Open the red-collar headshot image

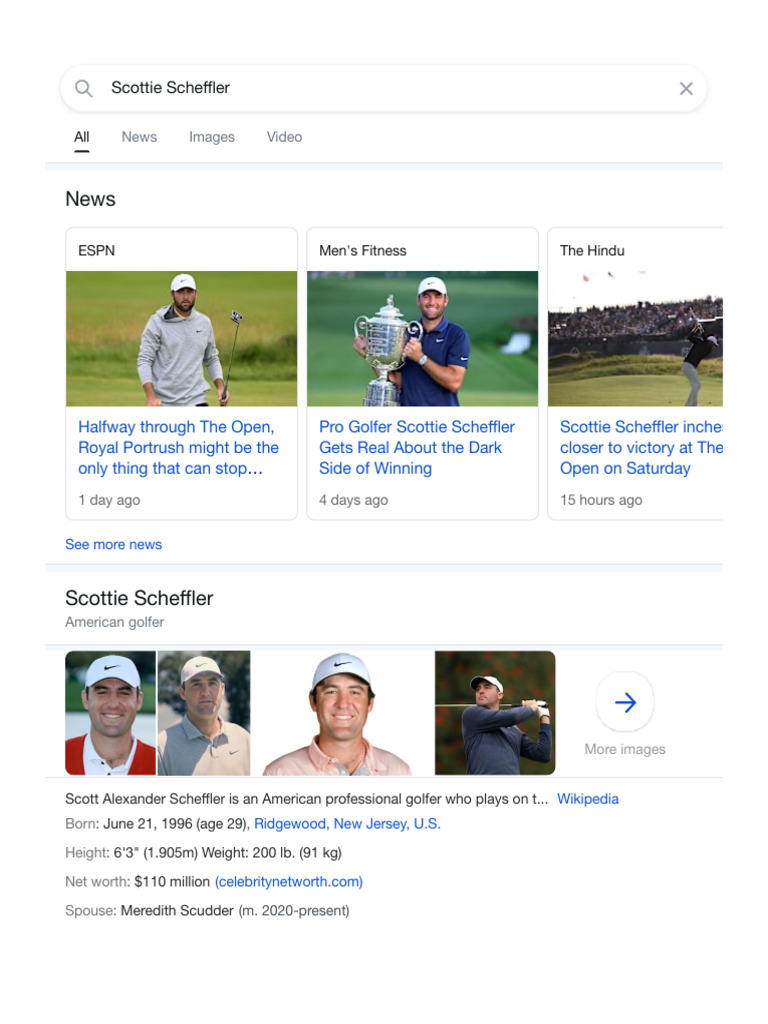[x=110, y=713]
